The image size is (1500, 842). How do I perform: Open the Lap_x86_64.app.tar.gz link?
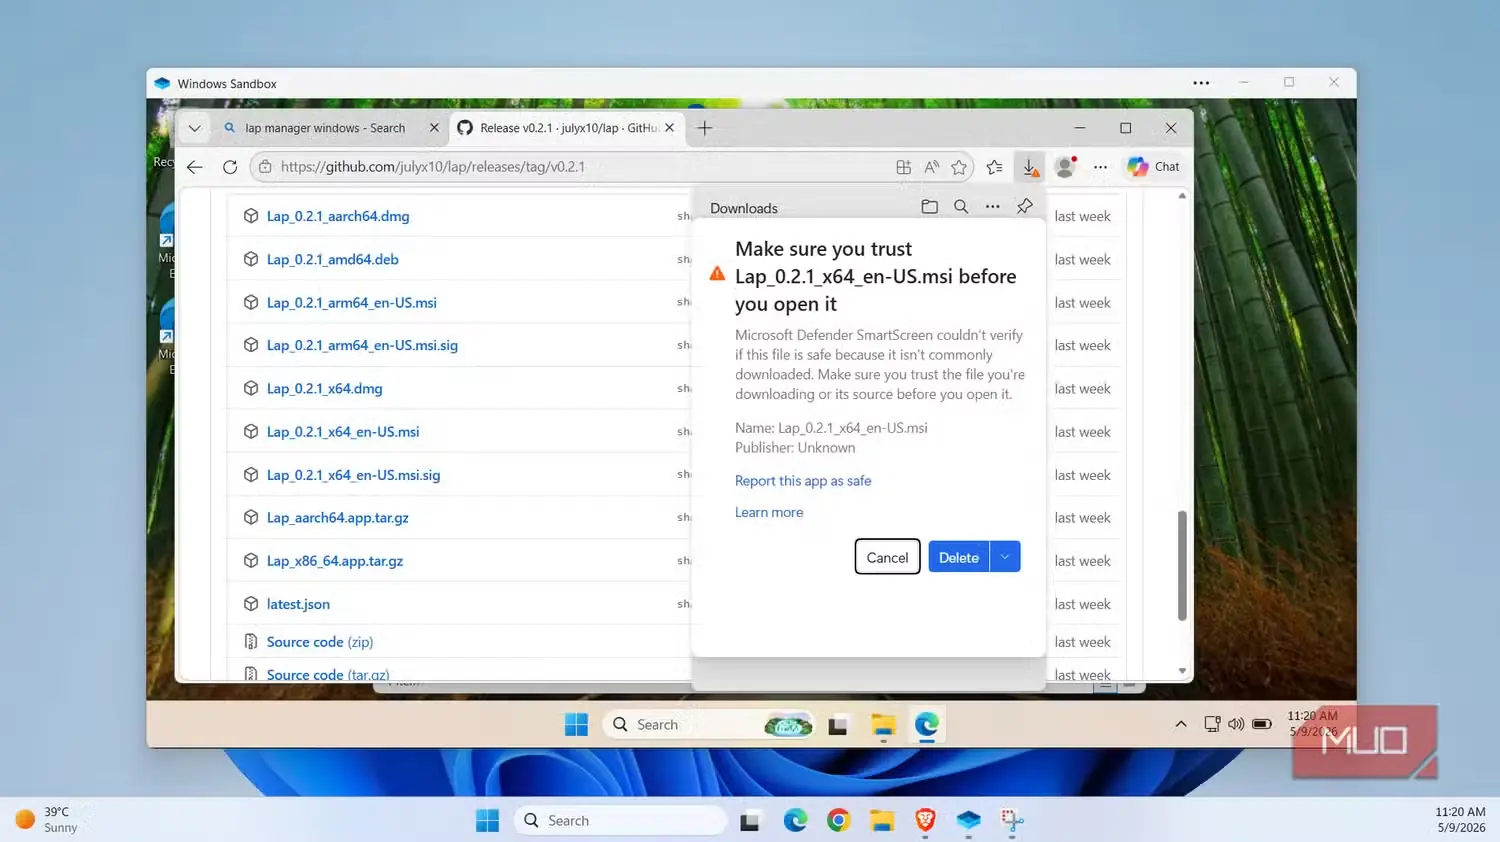tap(335, 561)
